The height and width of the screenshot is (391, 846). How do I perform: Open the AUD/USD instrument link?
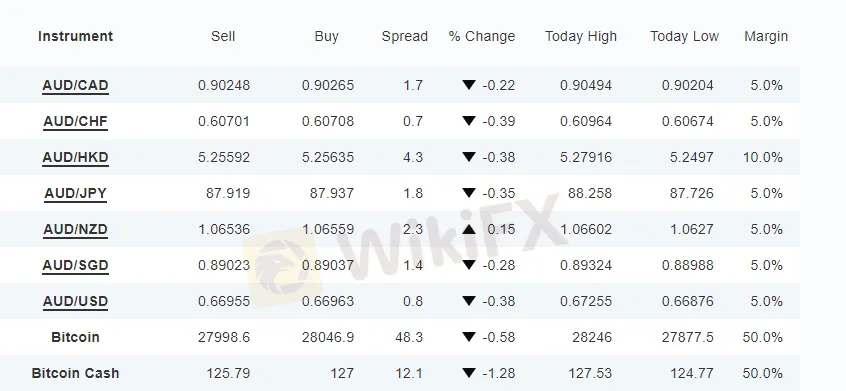76,301
